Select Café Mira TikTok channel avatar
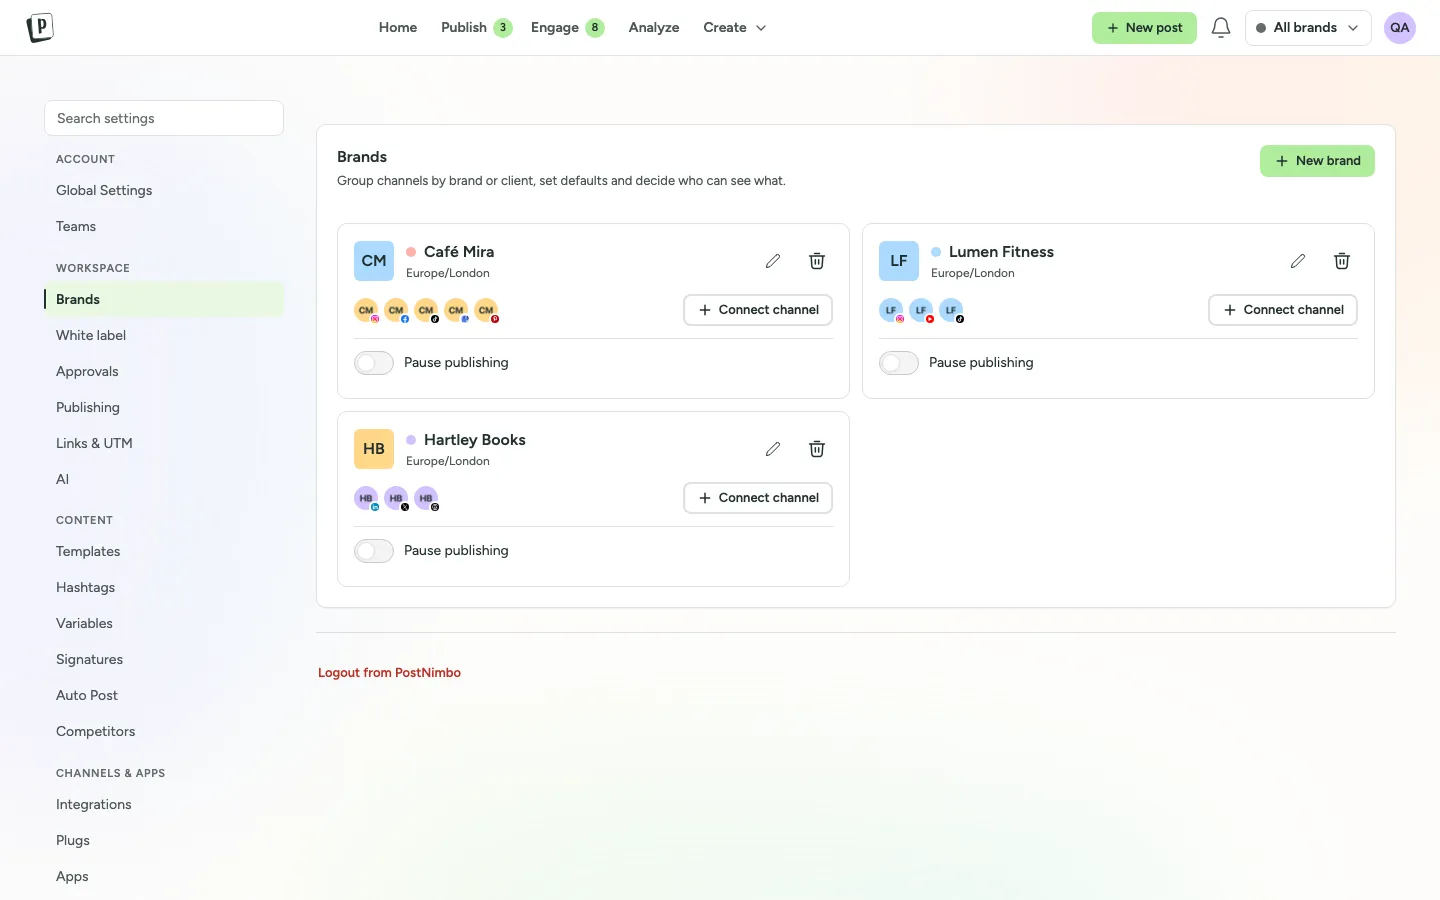Viewport: 1440px width, 900px height. 427,311
